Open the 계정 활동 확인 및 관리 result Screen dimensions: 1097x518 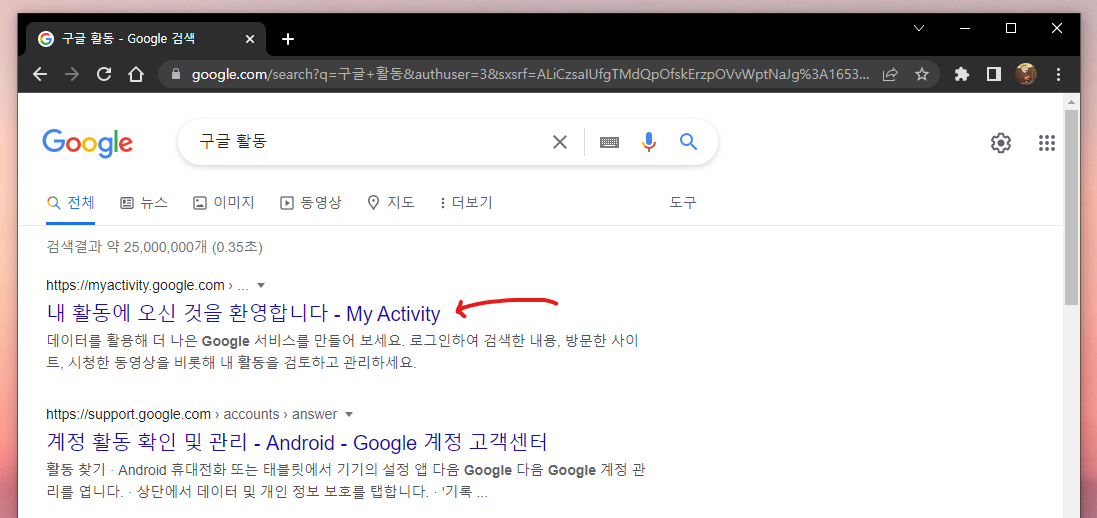click(x=297, y=442)
